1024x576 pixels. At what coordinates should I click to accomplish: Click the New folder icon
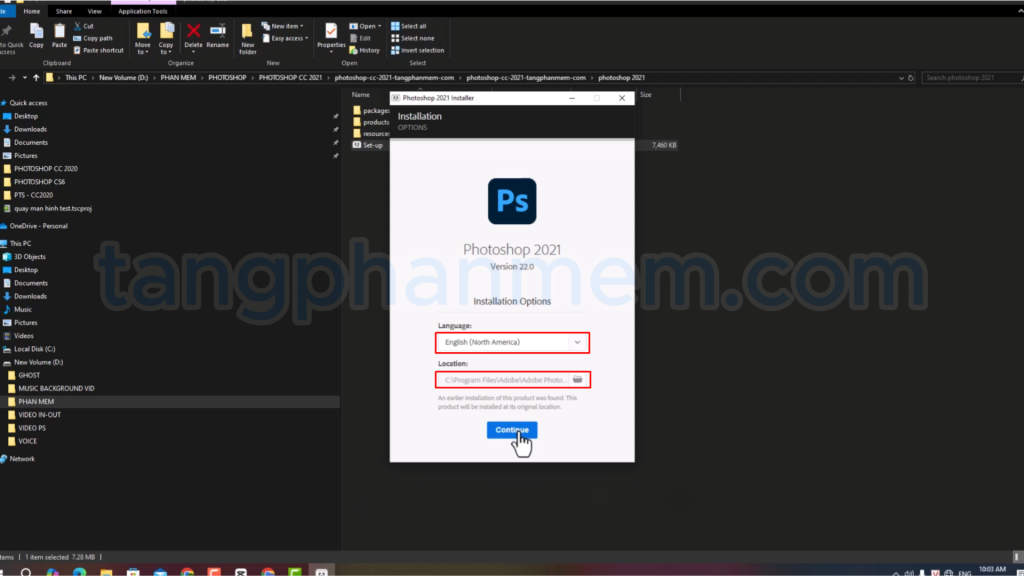coord(247,37)
